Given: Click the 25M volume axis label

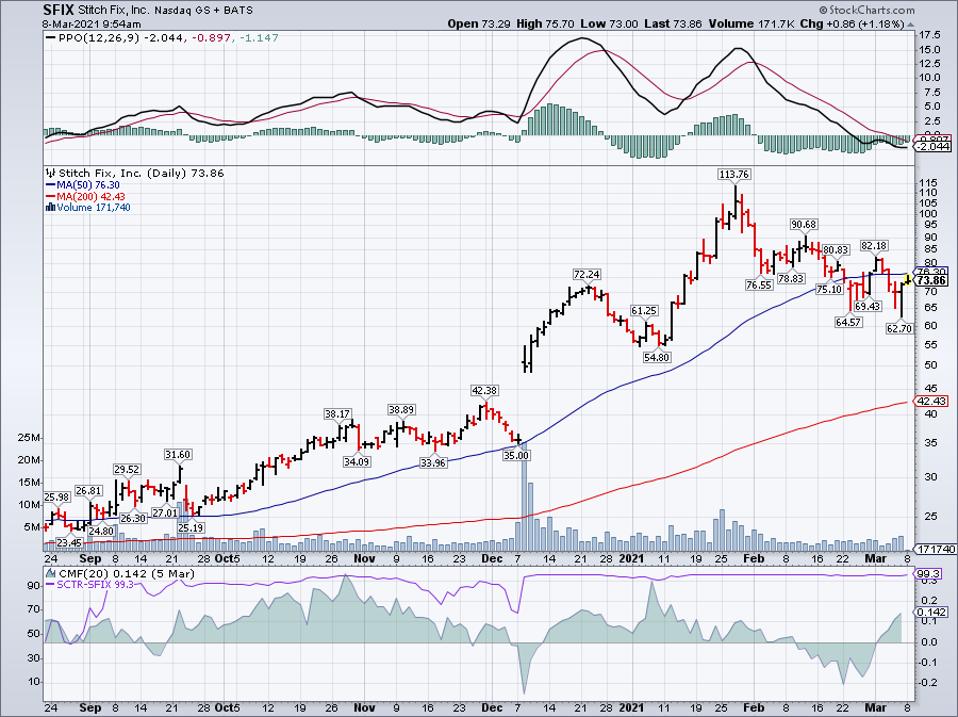Looking at the screenshot, I should point(29,439).
